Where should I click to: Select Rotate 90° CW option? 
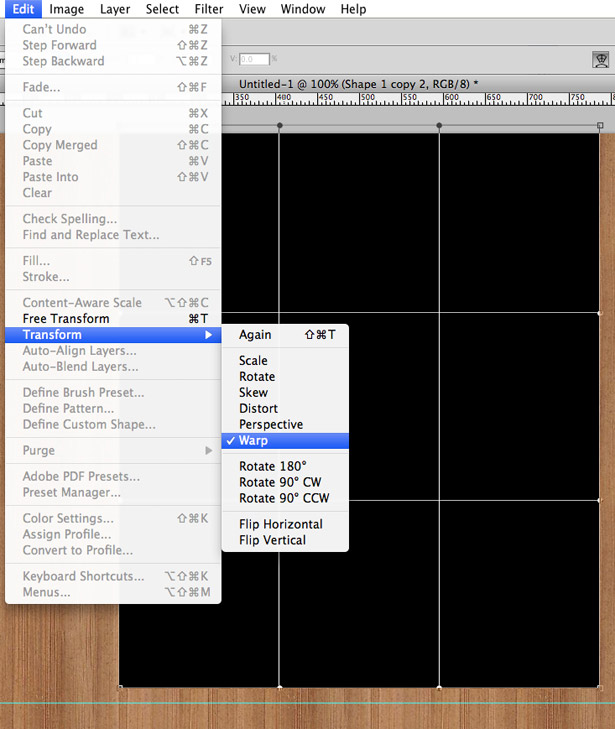coord(285,482)
